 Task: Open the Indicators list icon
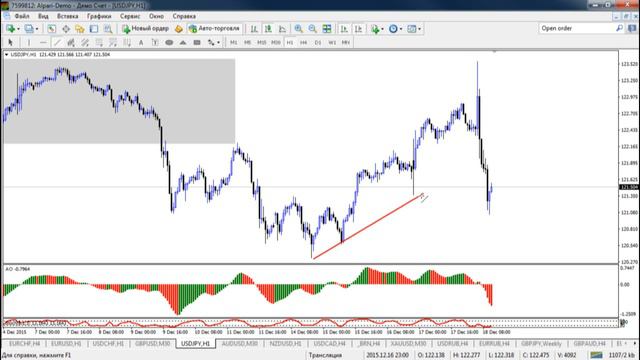click(x=375, y=29)
